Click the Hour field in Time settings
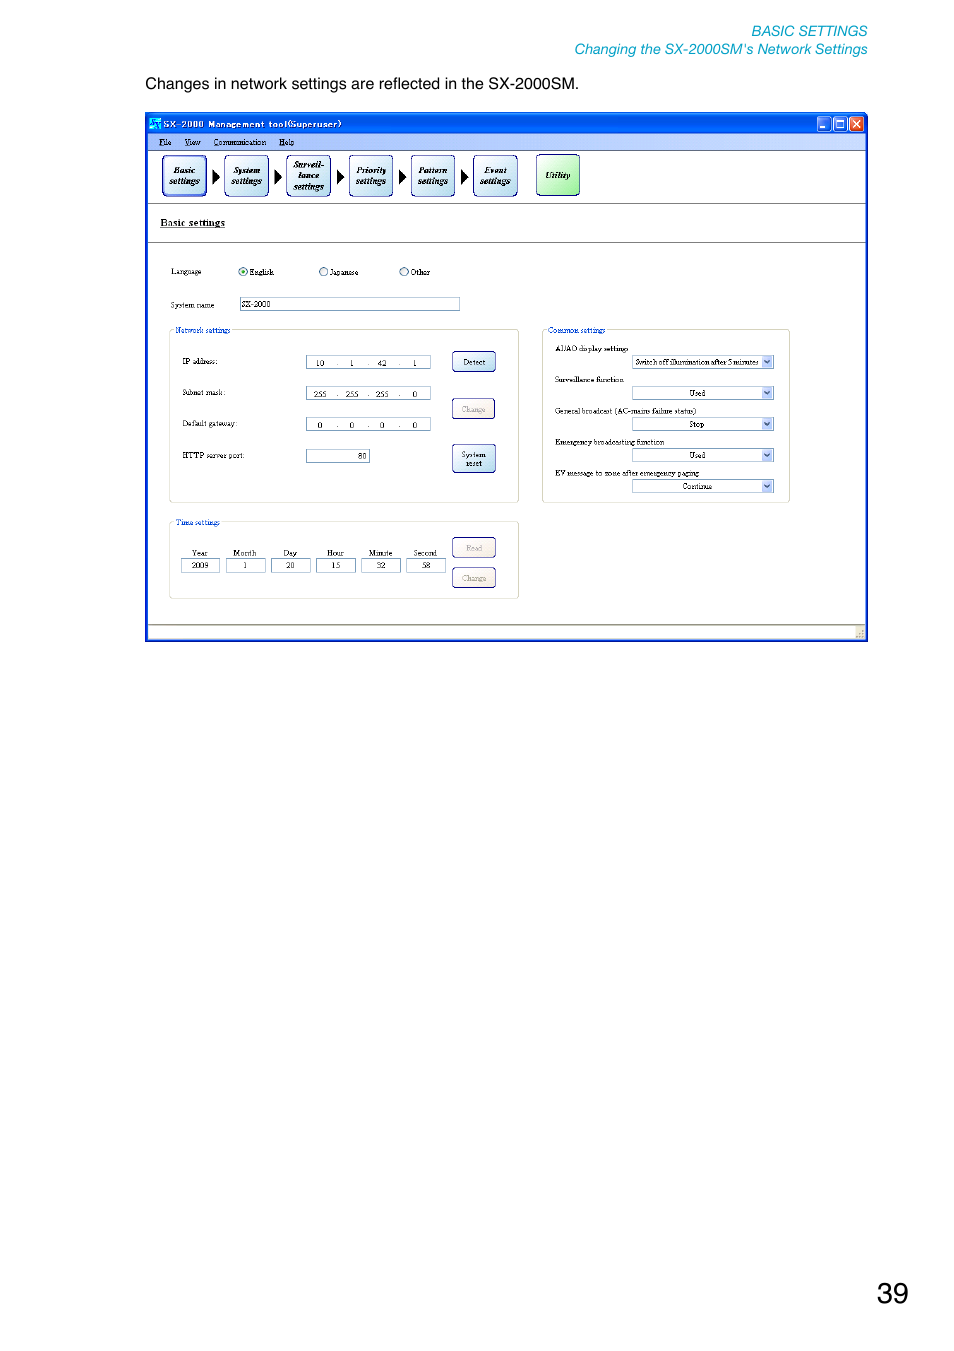Screen dimensions: 954x1351 (x=336, y=566)
